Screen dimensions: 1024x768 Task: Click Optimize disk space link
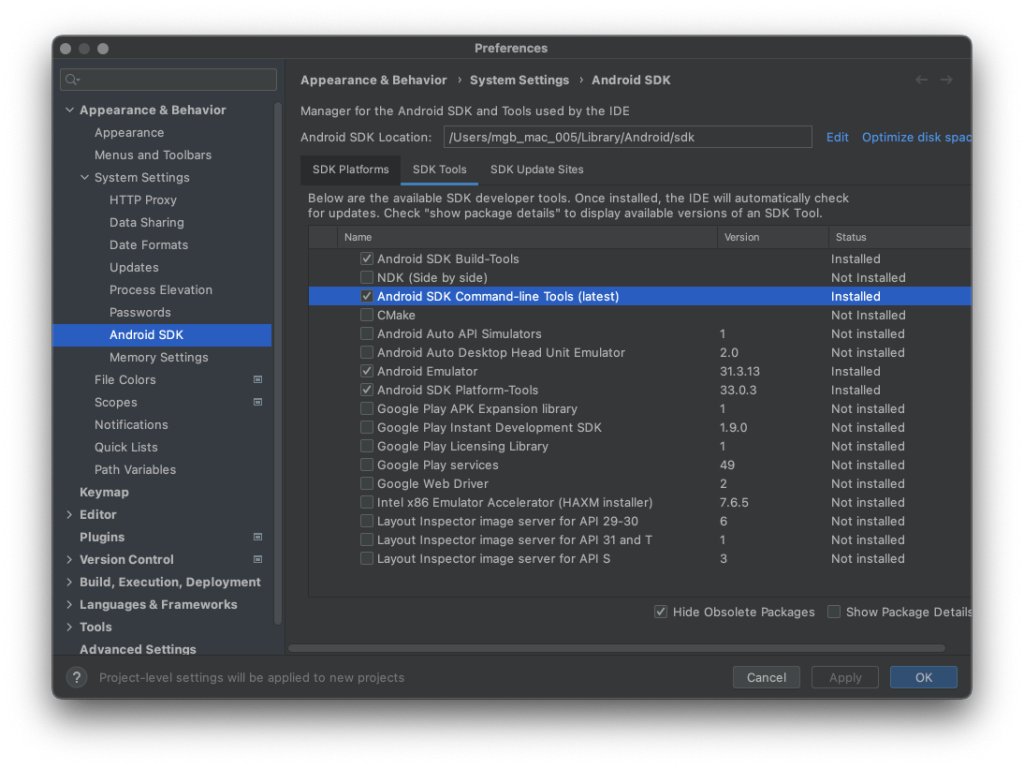coord(916,137)
